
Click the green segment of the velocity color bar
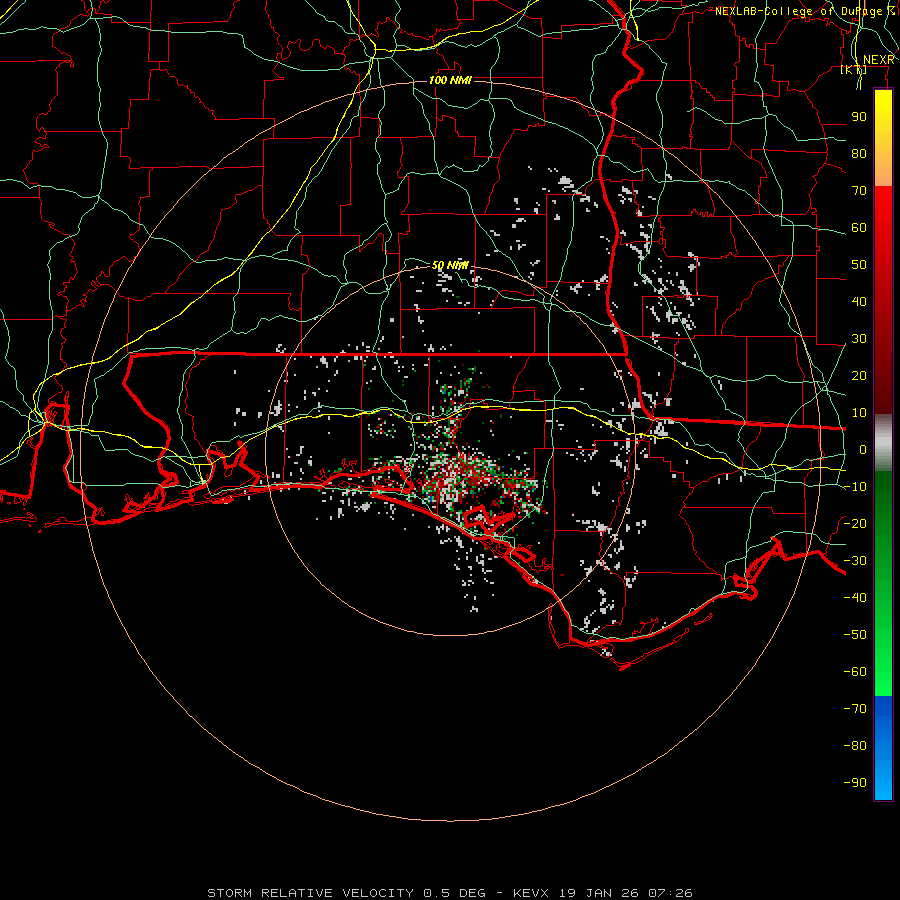[883, 583]
